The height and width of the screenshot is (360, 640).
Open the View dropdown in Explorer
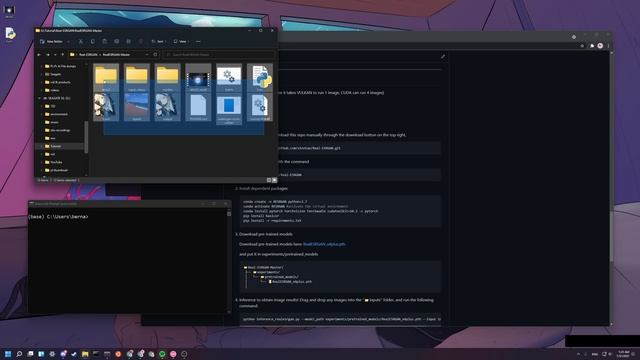pos(181,42)
